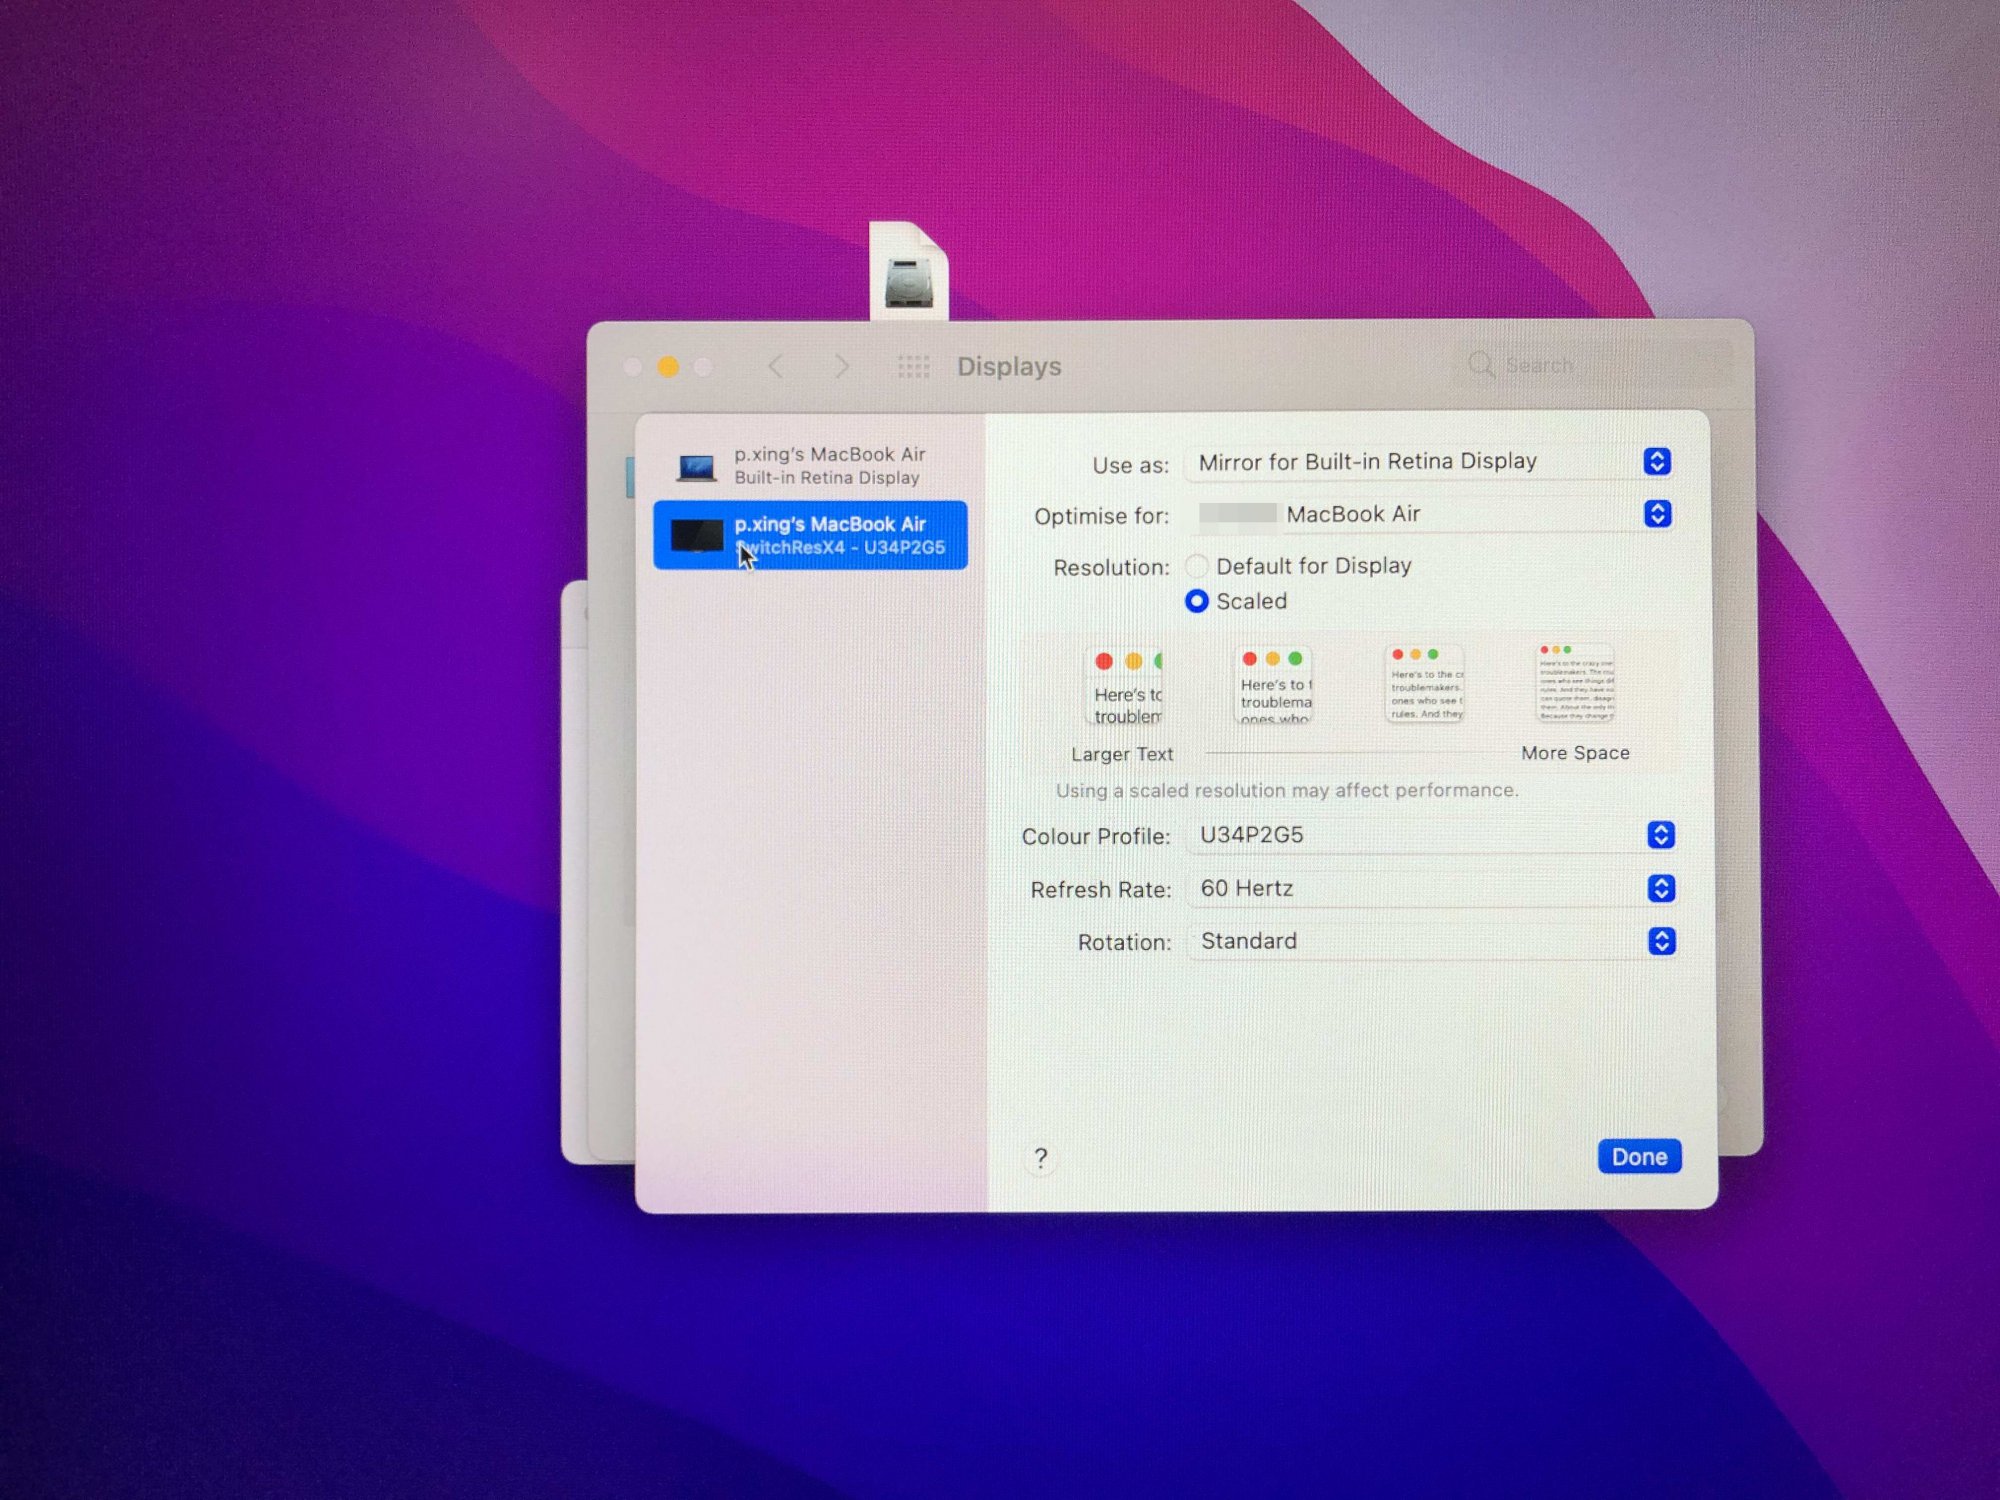
Task: Click the disk image icon above the window
Action: (908, 272)
